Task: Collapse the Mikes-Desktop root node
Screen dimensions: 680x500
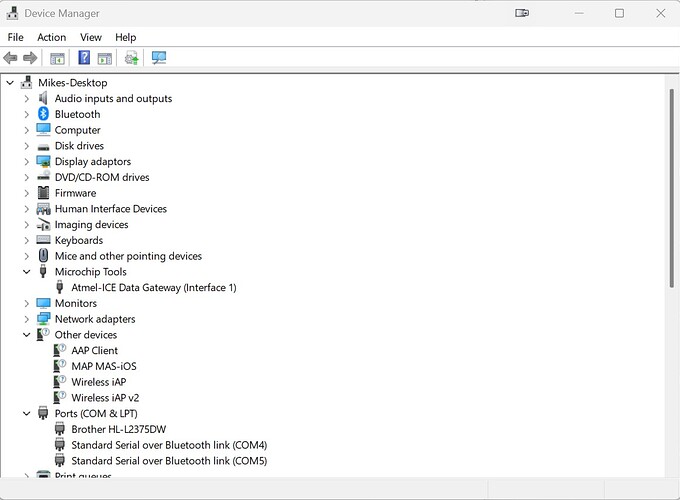Action: point(10,82)
